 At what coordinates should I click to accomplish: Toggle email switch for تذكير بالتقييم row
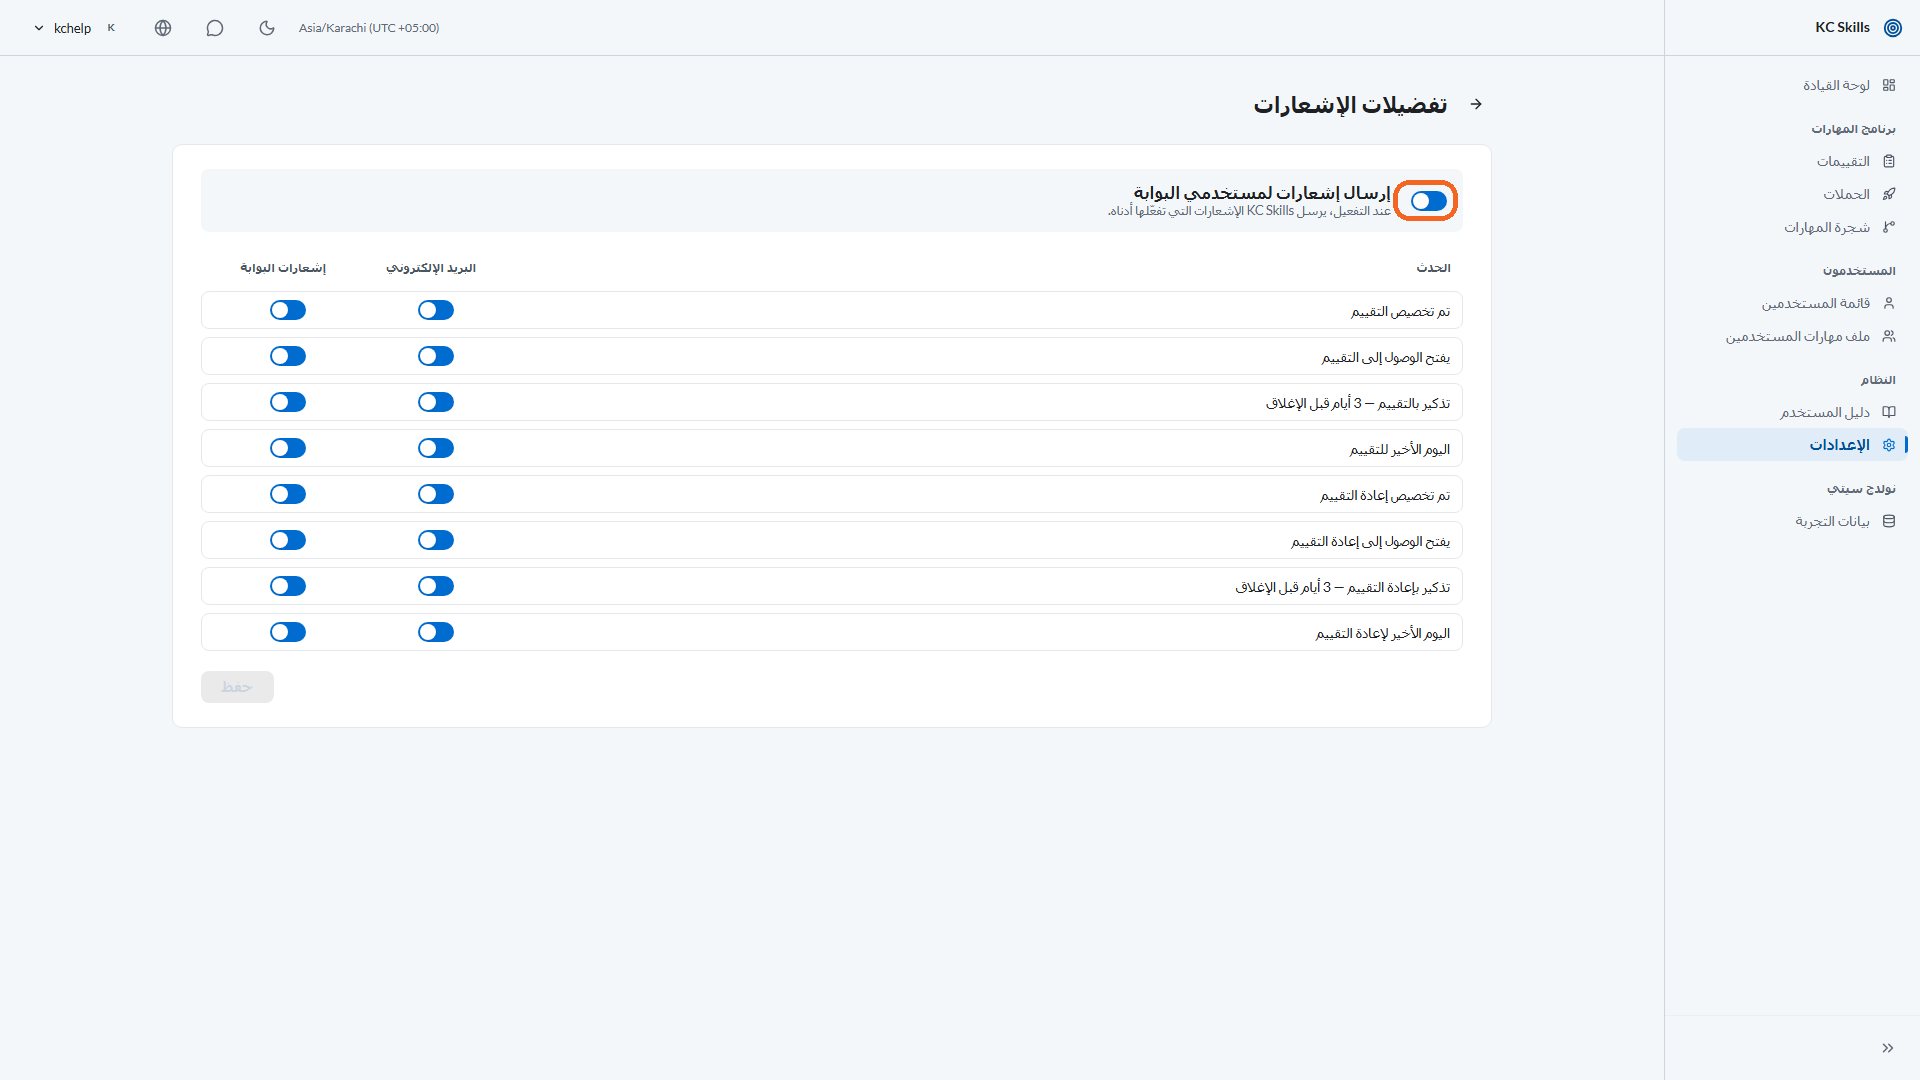click(x=436, y=402)
